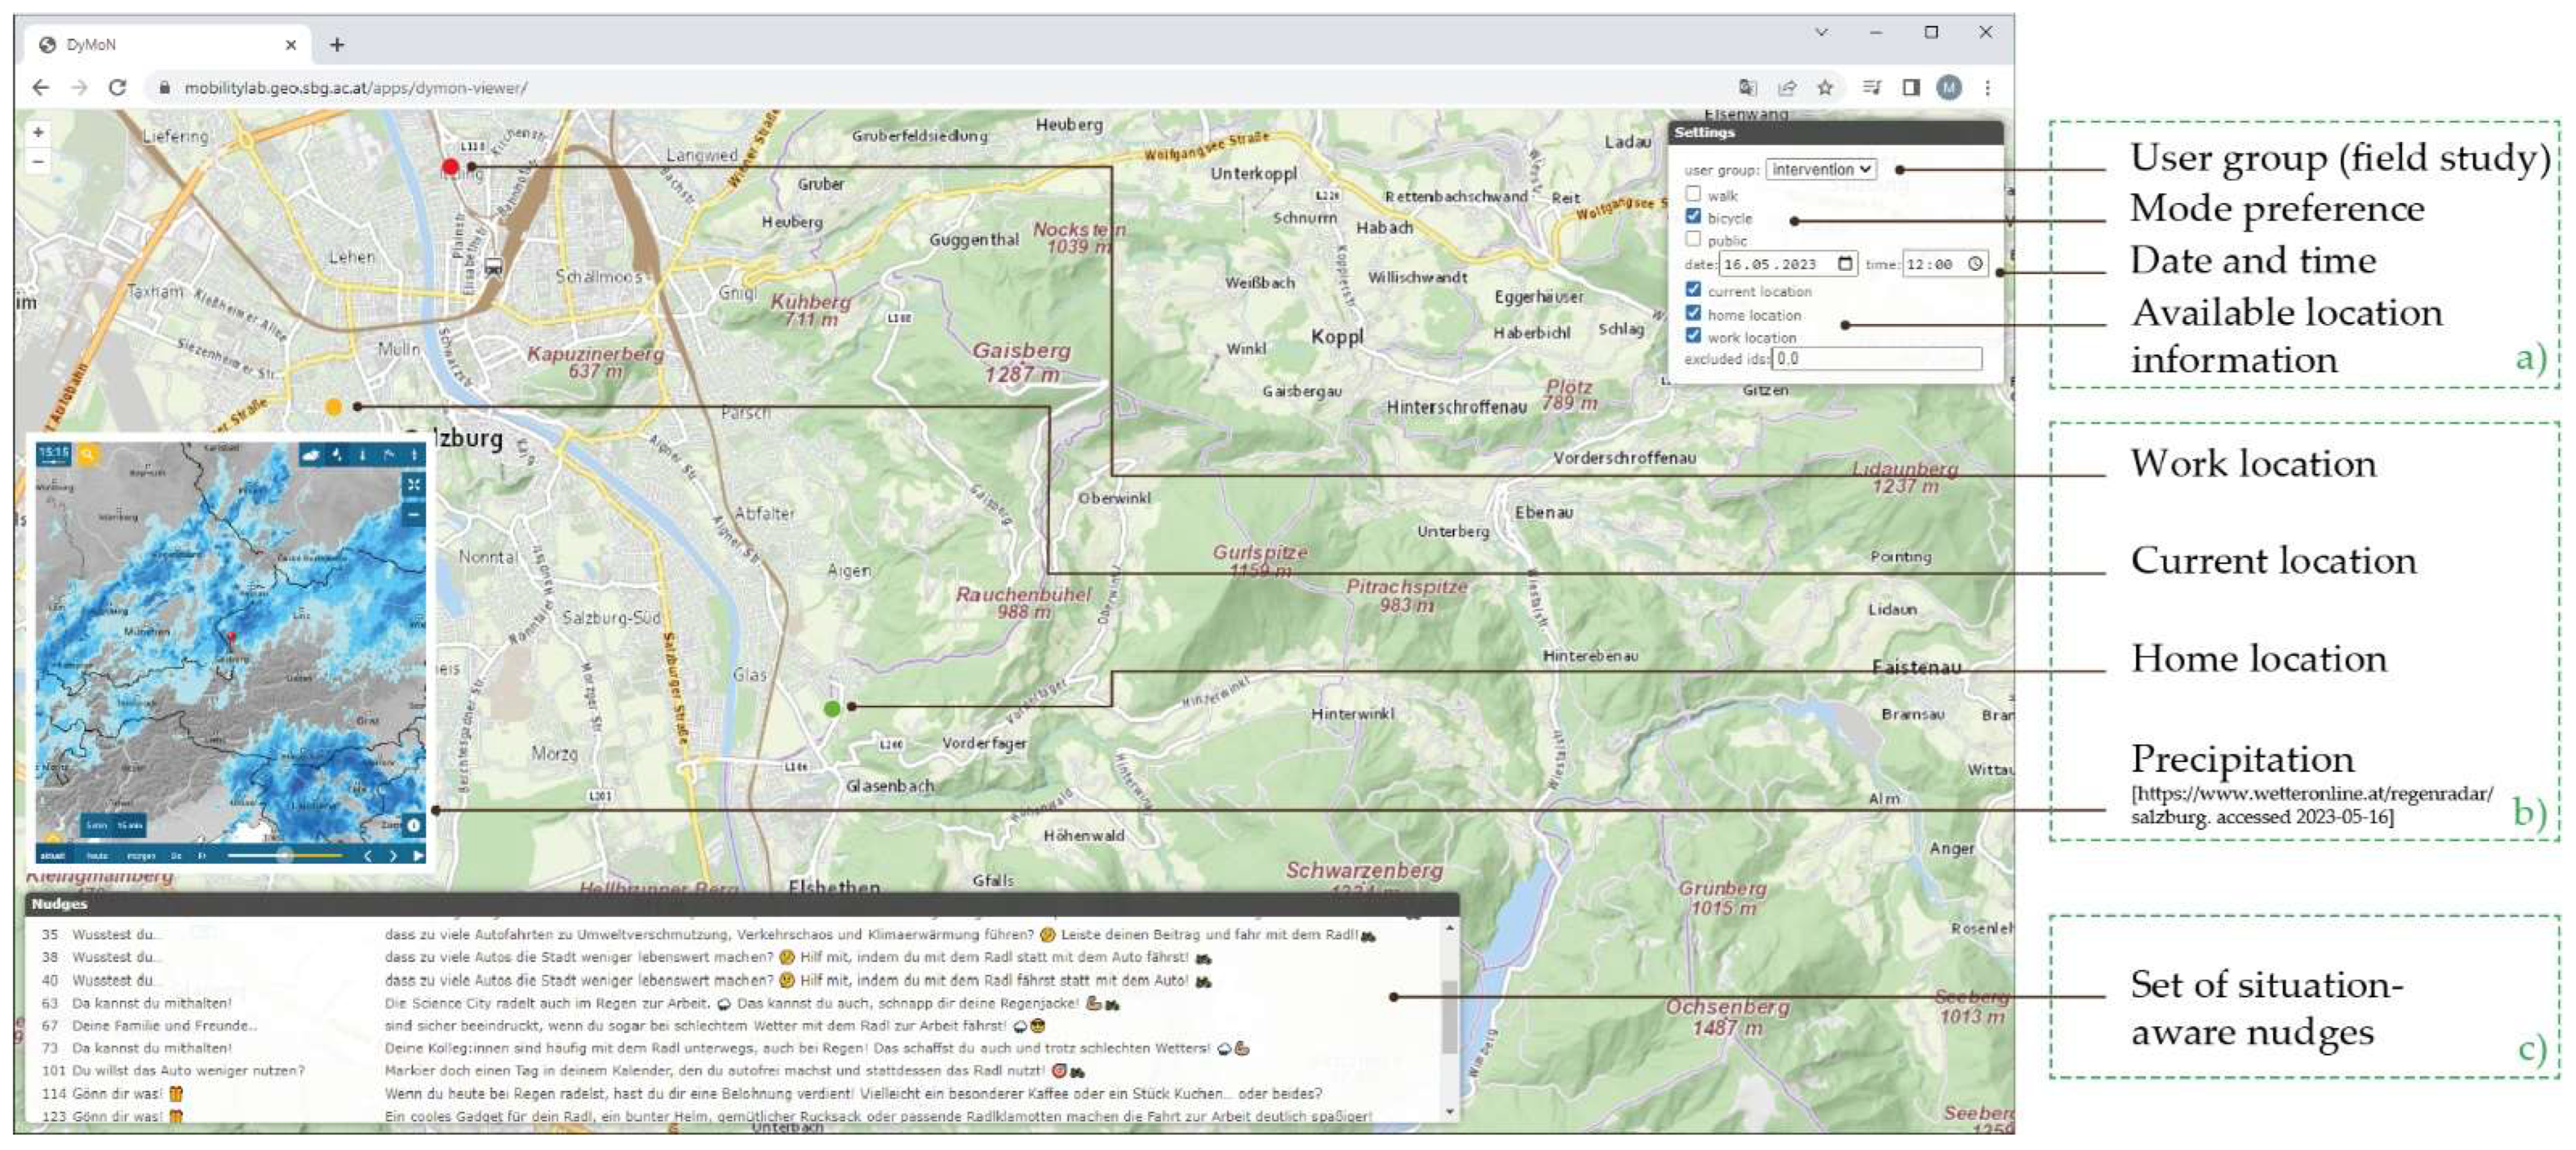Open the calendar picker in date field

tap(1845, 264)
